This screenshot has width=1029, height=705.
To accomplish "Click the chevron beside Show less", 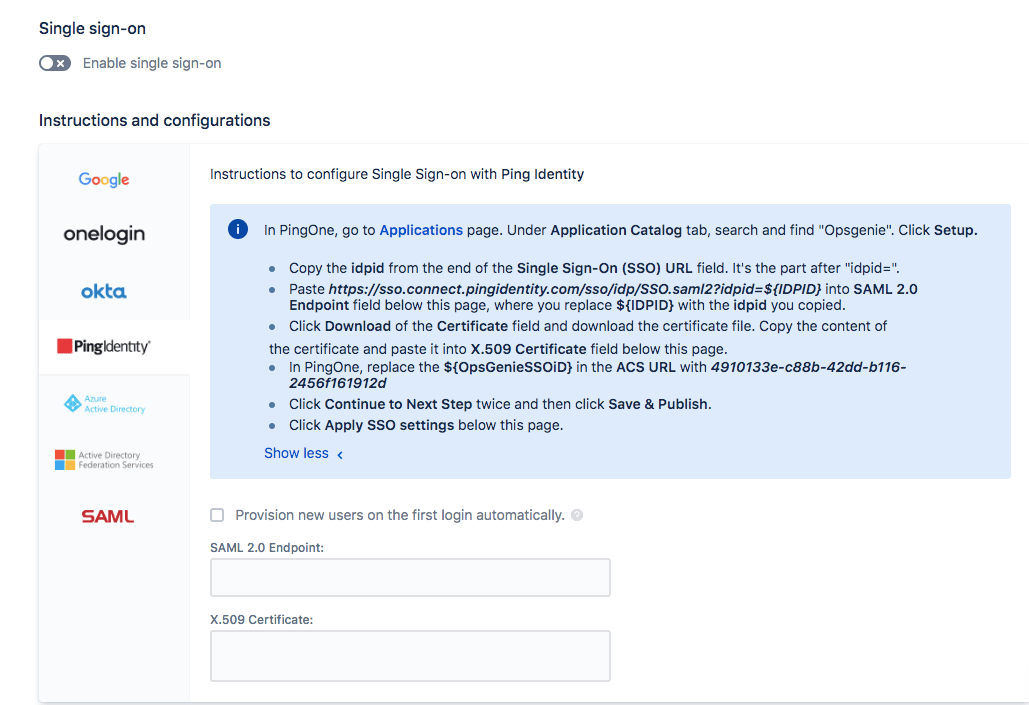I will (338, 454).
